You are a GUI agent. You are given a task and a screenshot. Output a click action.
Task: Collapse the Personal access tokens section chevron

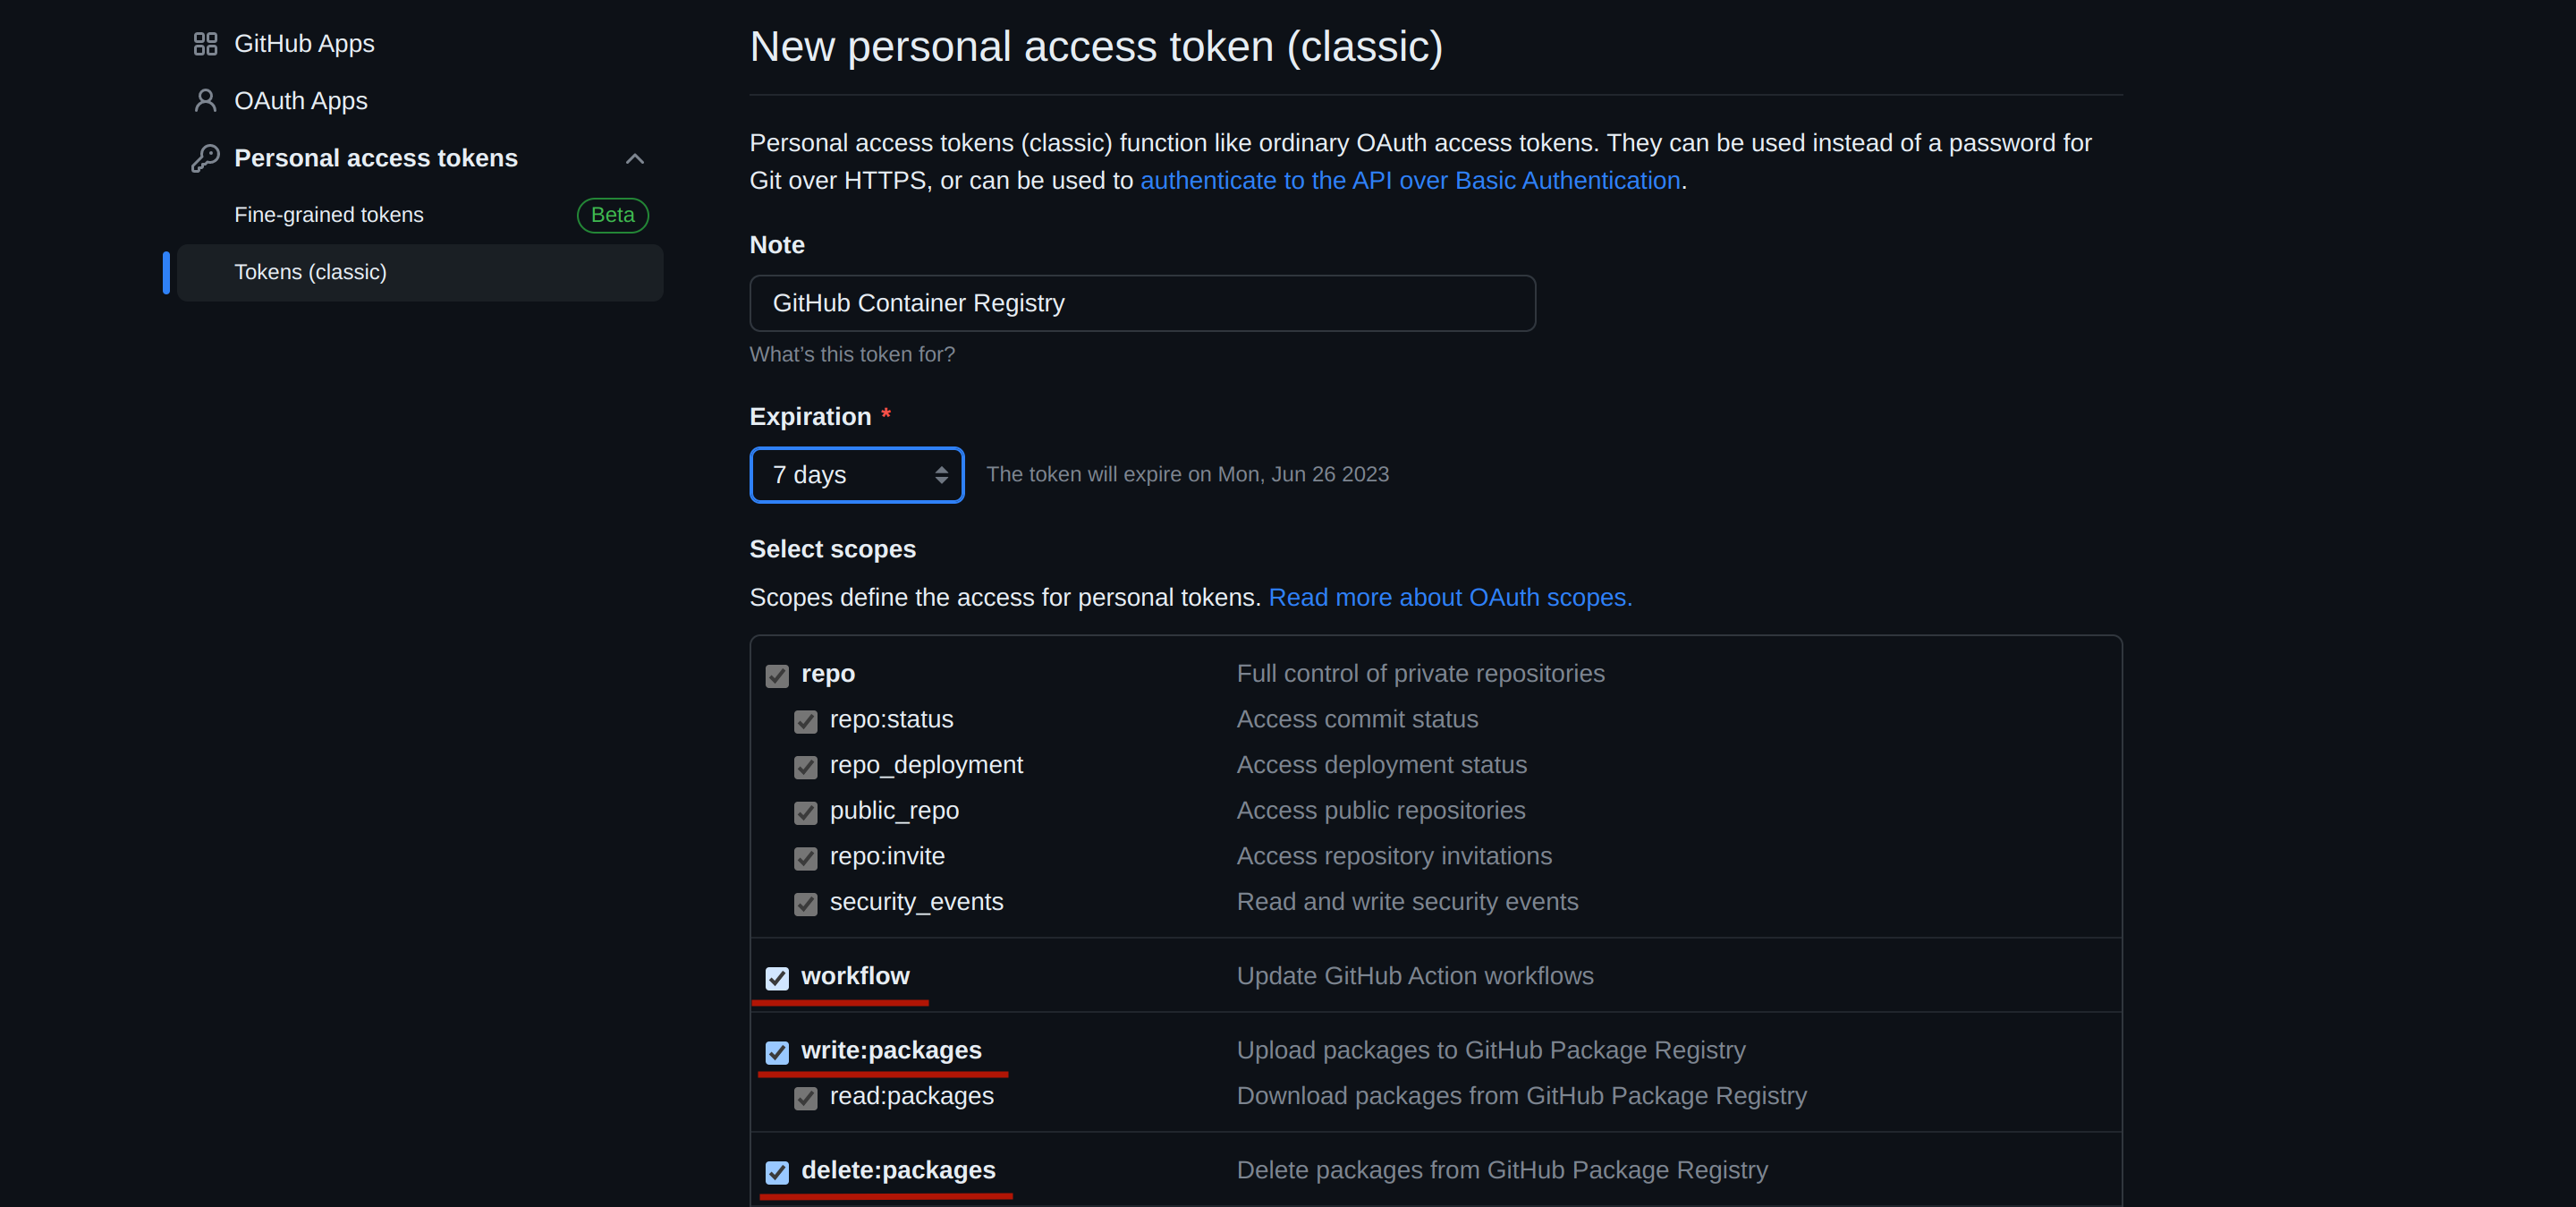634,158
